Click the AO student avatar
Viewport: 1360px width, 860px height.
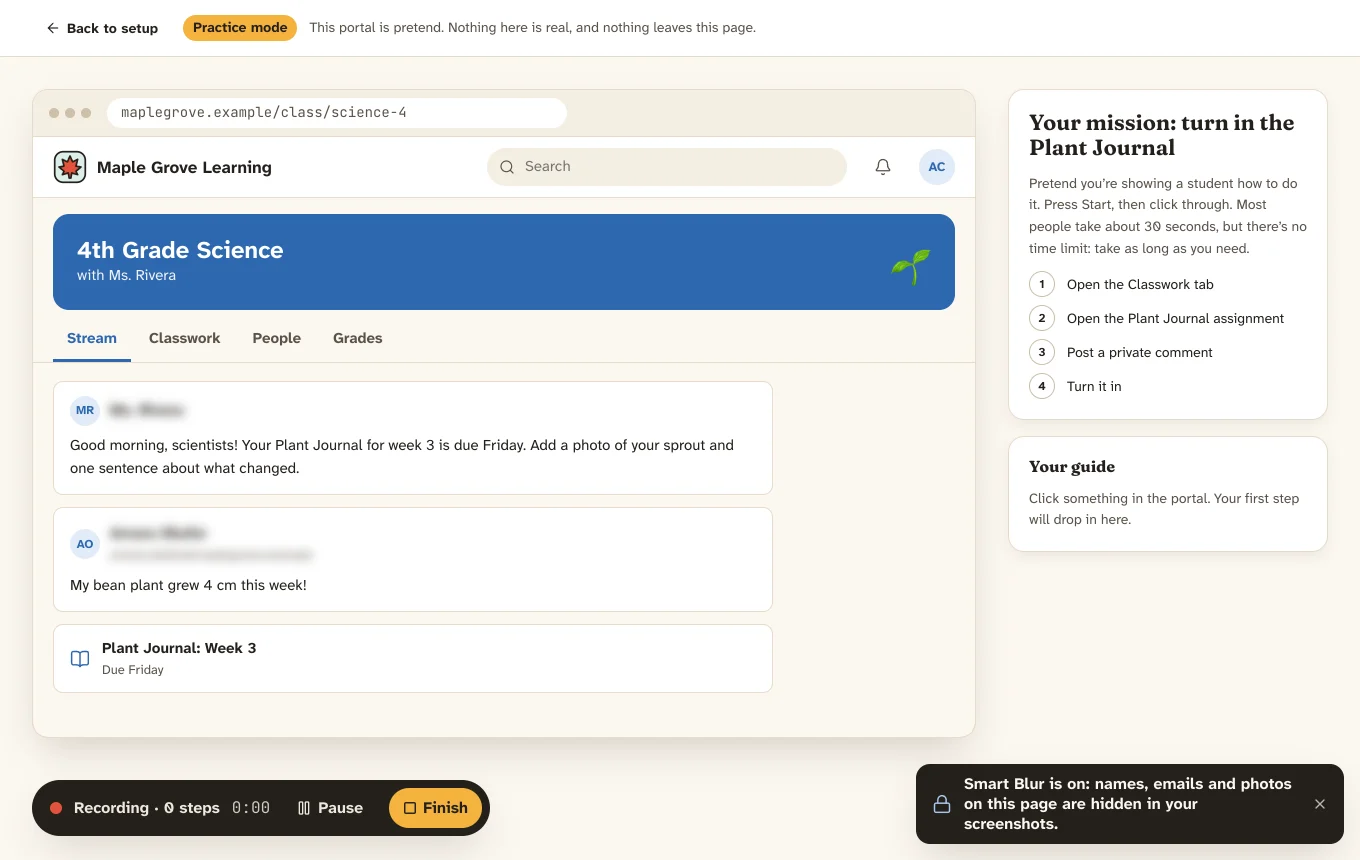pos(85,544)
